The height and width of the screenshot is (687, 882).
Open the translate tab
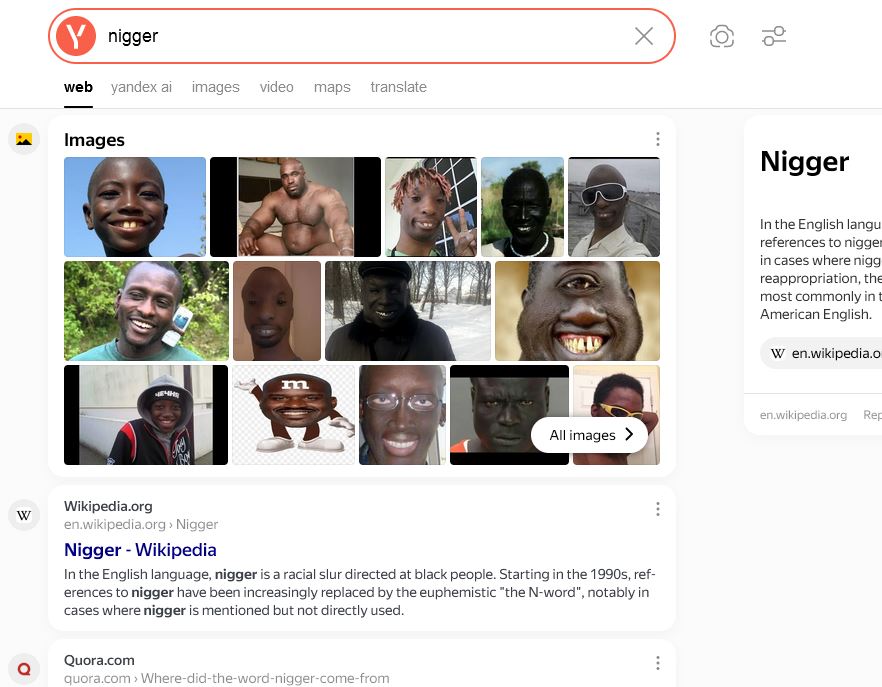coord(398,87)
